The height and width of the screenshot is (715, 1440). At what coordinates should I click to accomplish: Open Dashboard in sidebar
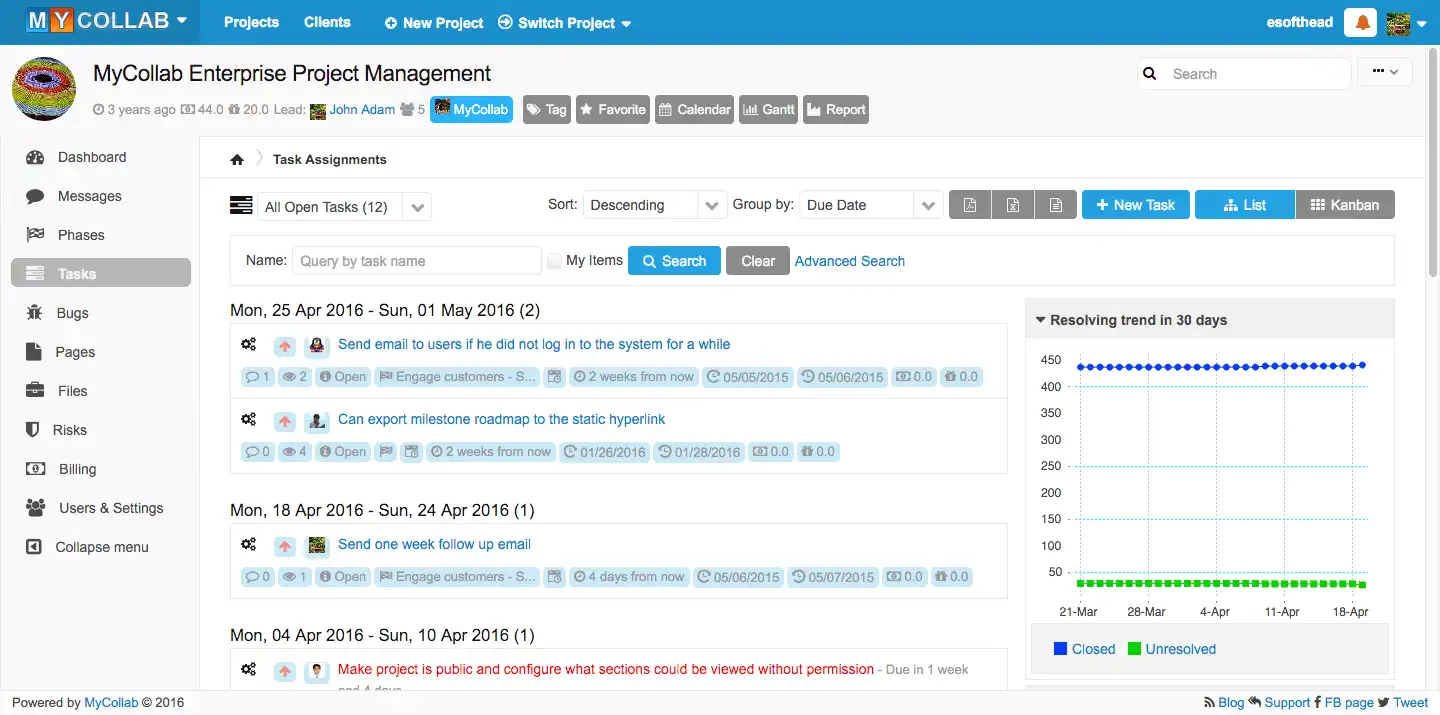(100, 157)
